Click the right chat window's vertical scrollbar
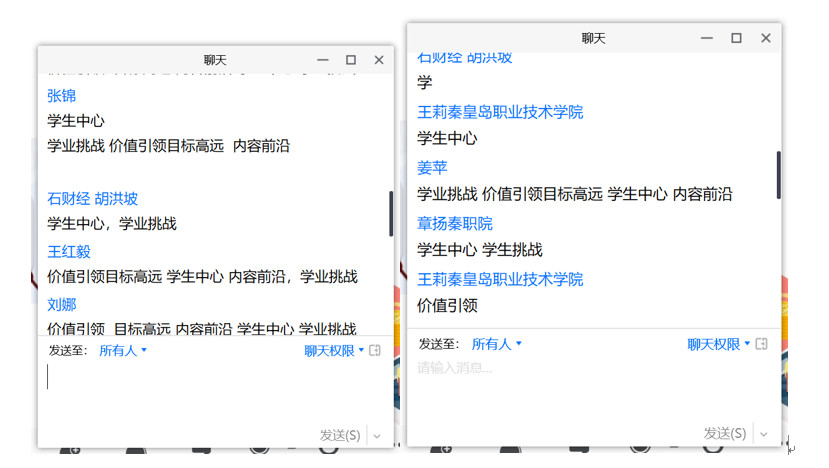 tap(778, 175)
